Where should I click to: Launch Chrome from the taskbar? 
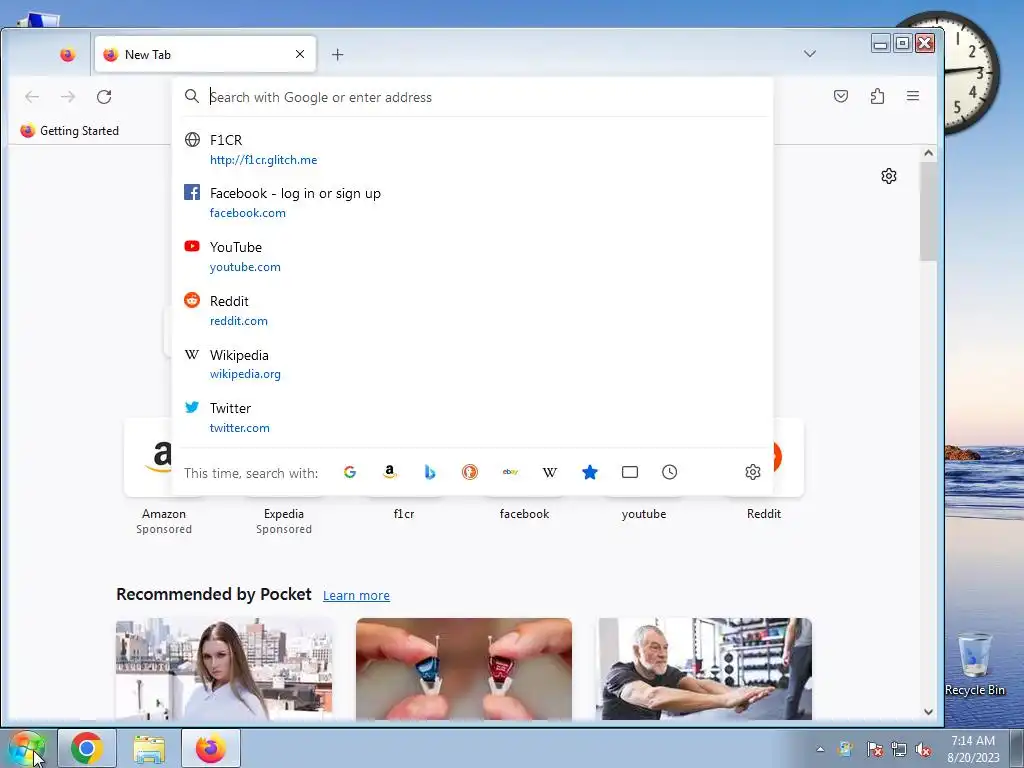point(87,748)
